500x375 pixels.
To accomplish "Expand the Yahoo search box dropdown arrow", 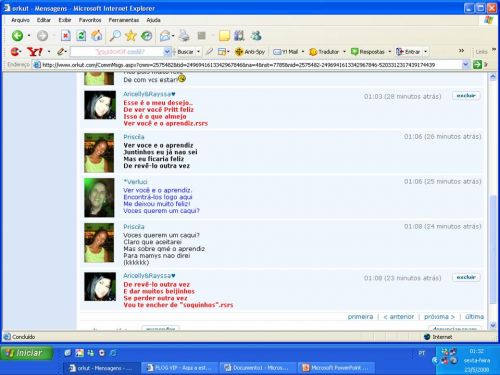I will [x=167, y=52].
